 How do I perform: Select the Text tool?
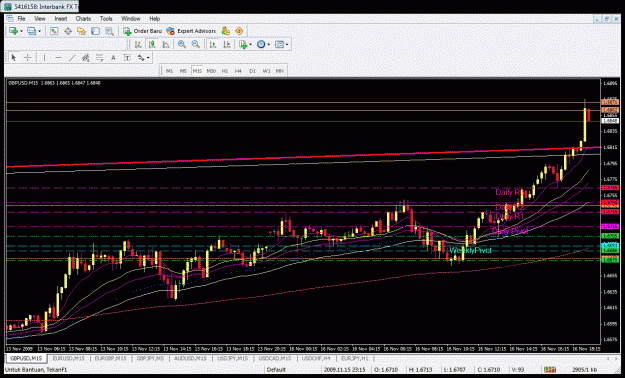113,58
